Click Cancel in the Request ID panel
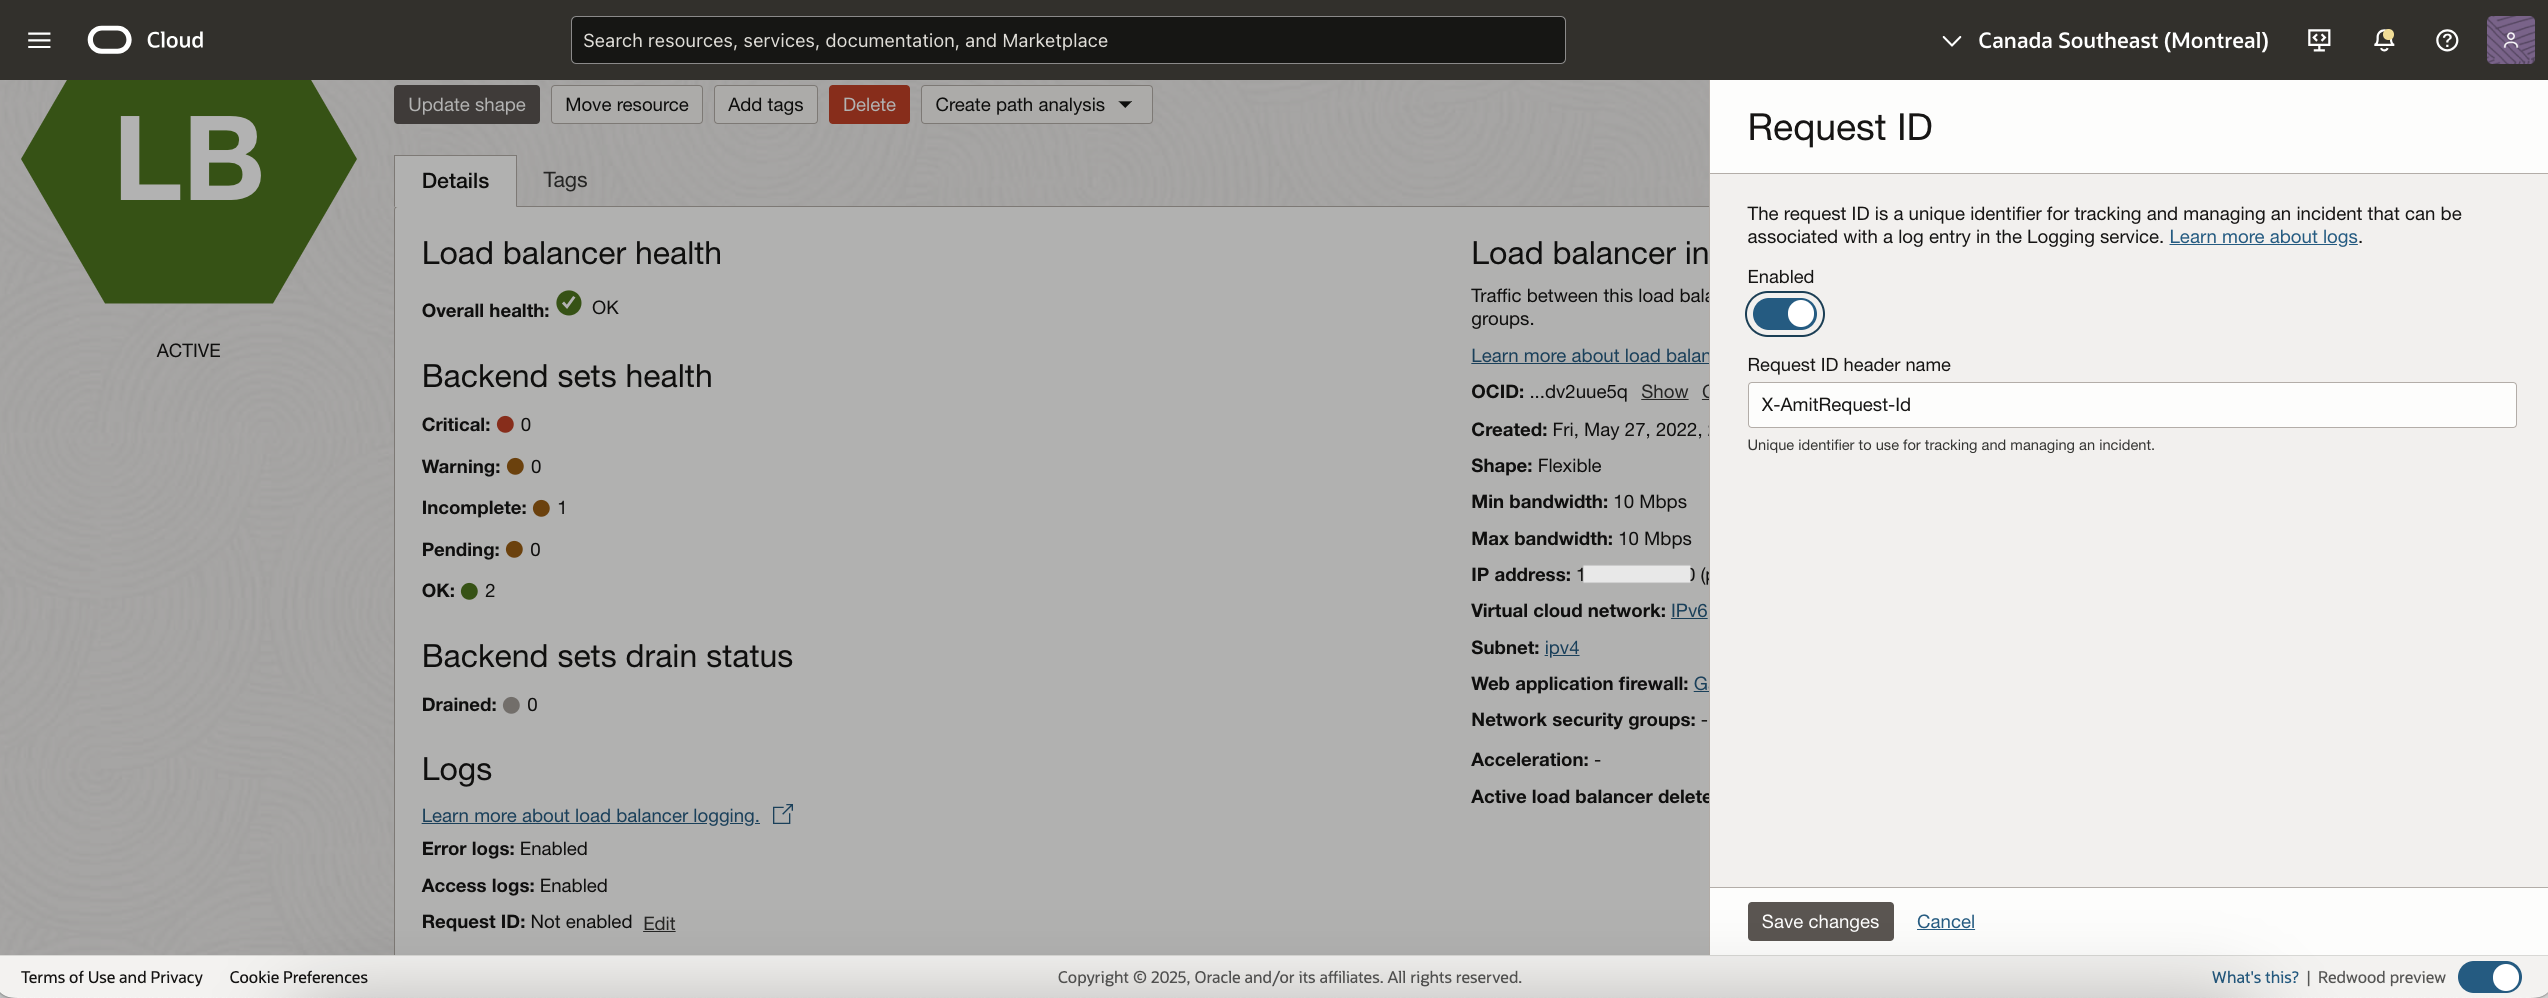 point(1944,921)
